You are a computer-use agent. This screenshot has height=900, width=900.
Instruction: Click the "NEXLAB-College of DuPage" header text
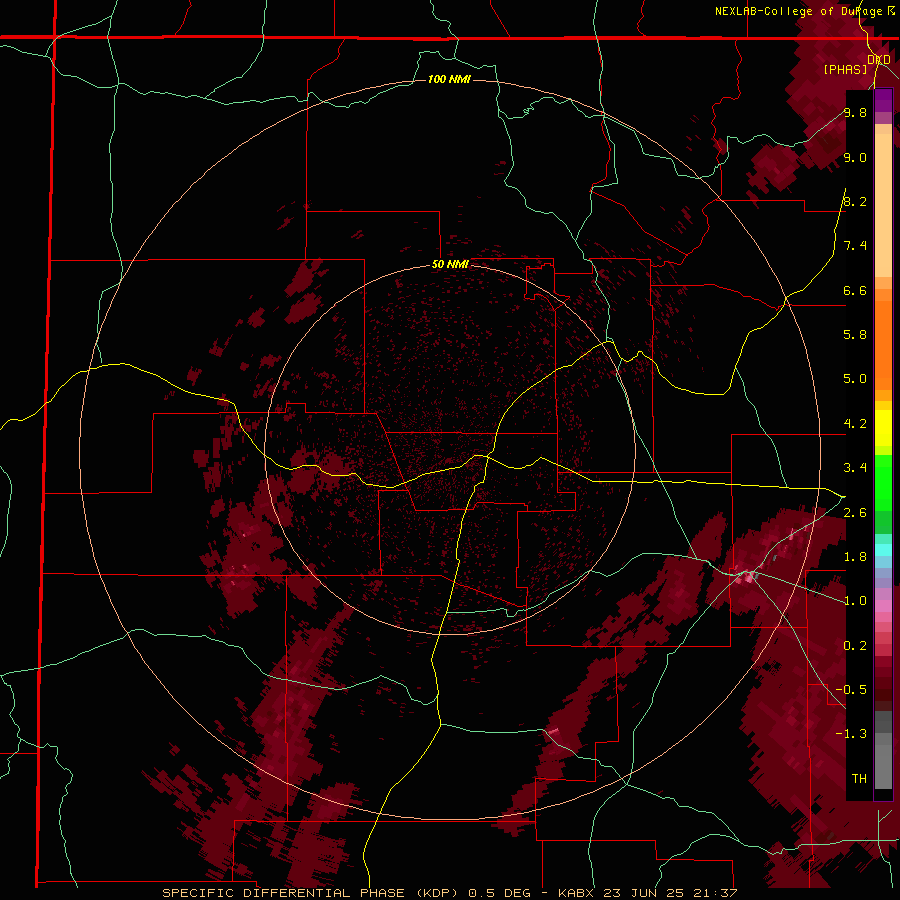[798, 11]
